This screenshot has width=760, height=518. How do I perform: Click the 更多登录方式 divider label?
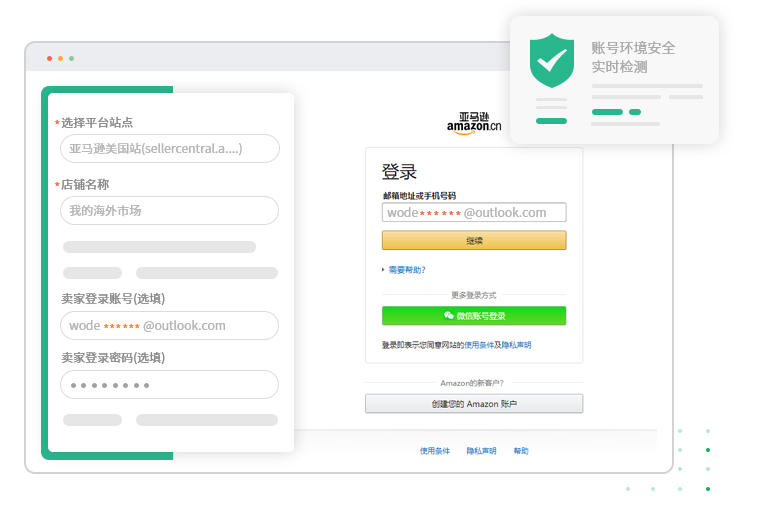(x=474, y=295)
